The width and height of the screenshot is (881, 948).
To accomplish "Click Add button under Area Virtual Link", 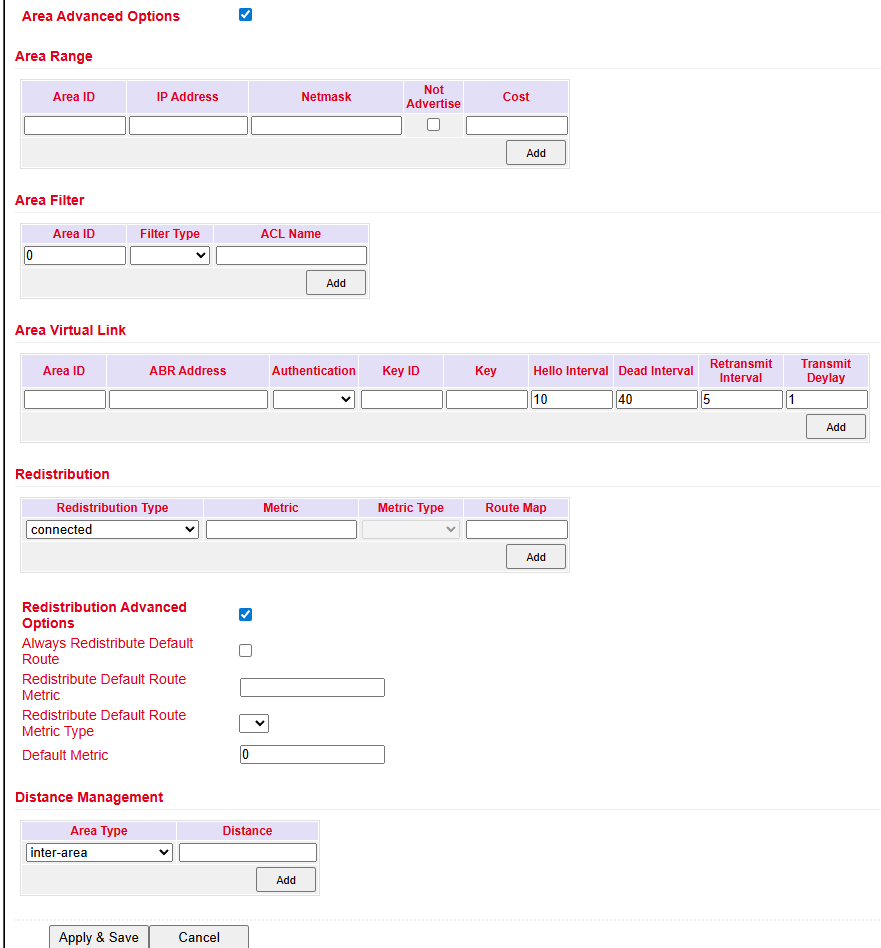I will pyautogui.click(x=836, y=427).
